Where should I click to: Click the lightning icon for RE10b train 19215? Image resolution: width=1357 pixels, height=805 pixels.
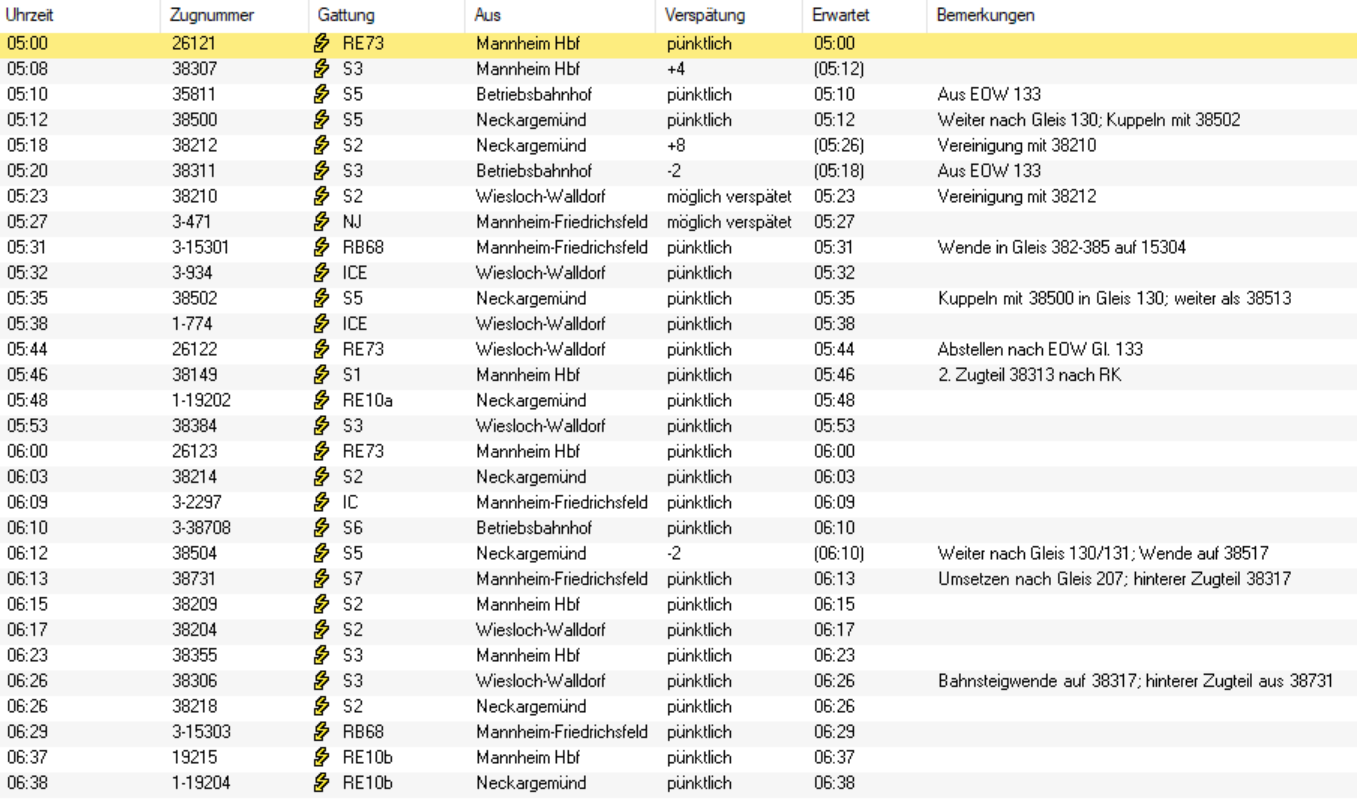tap(321, 757)
